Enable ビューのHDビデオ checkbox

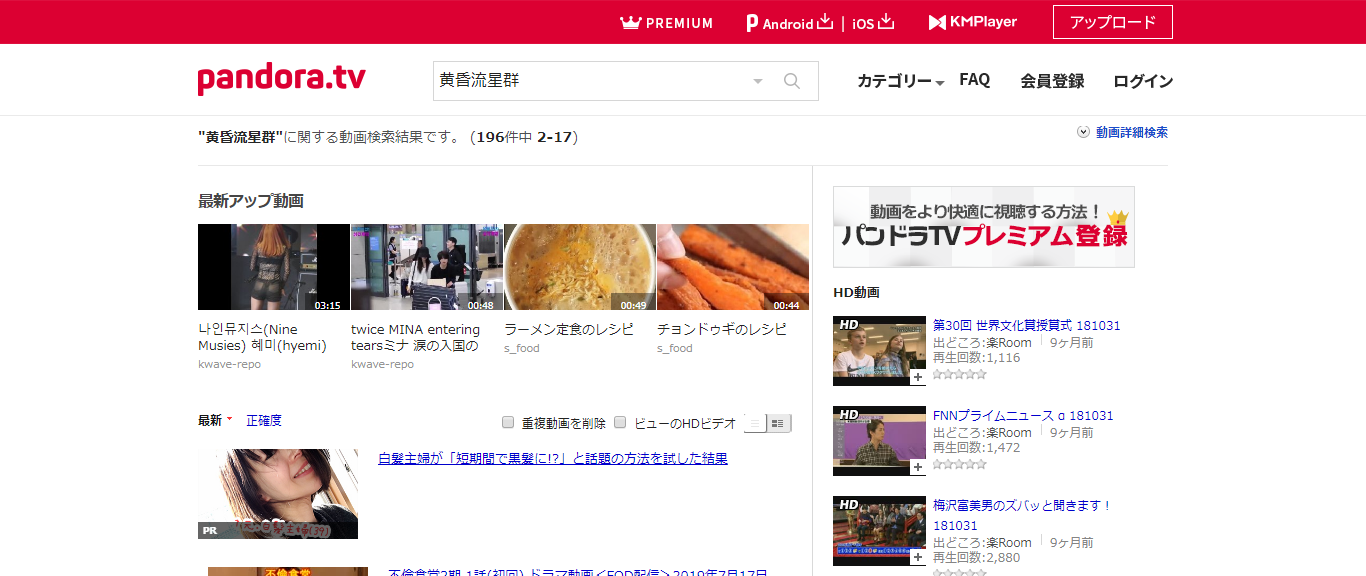click(x=620, y=422)
